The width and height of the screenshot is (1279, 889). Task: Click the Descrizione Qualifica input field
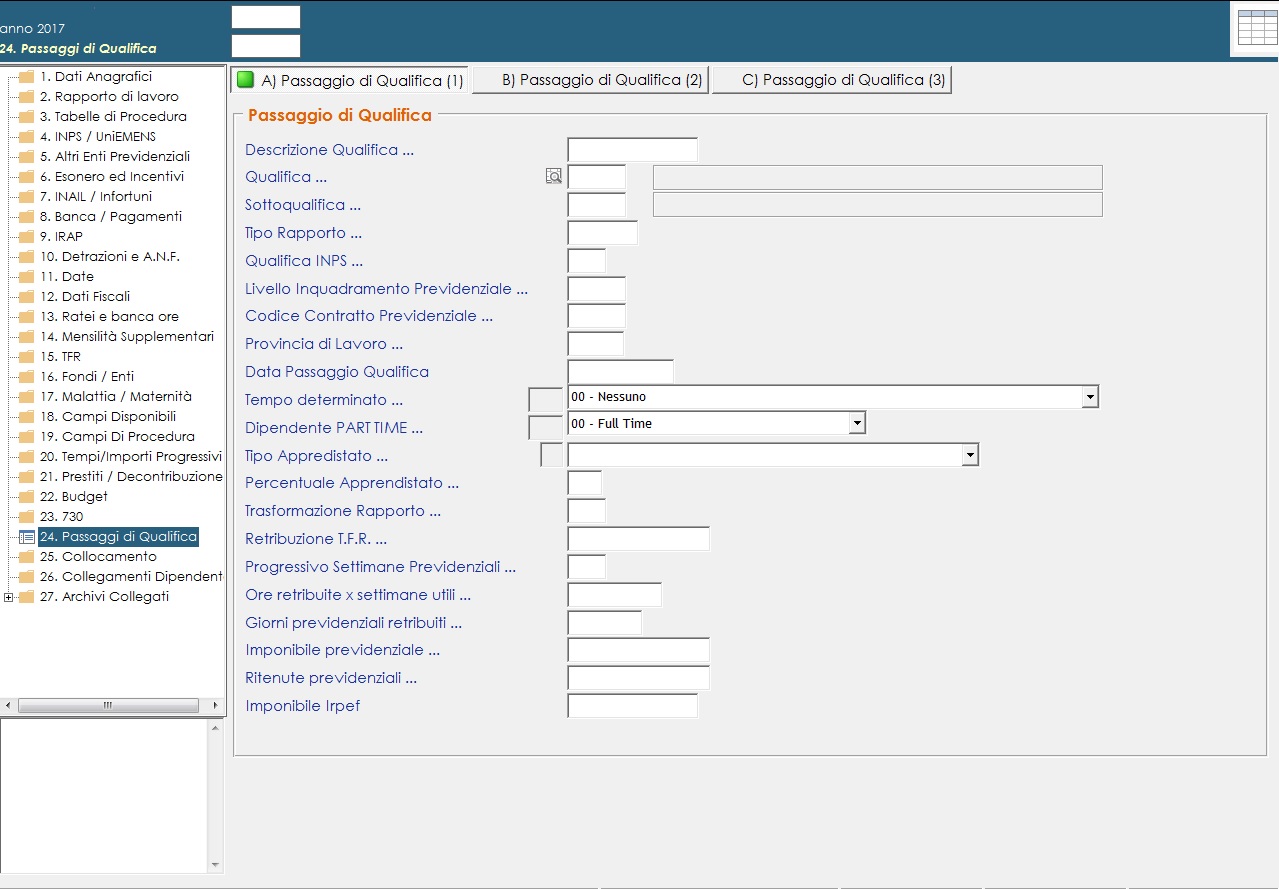point(631,150)
